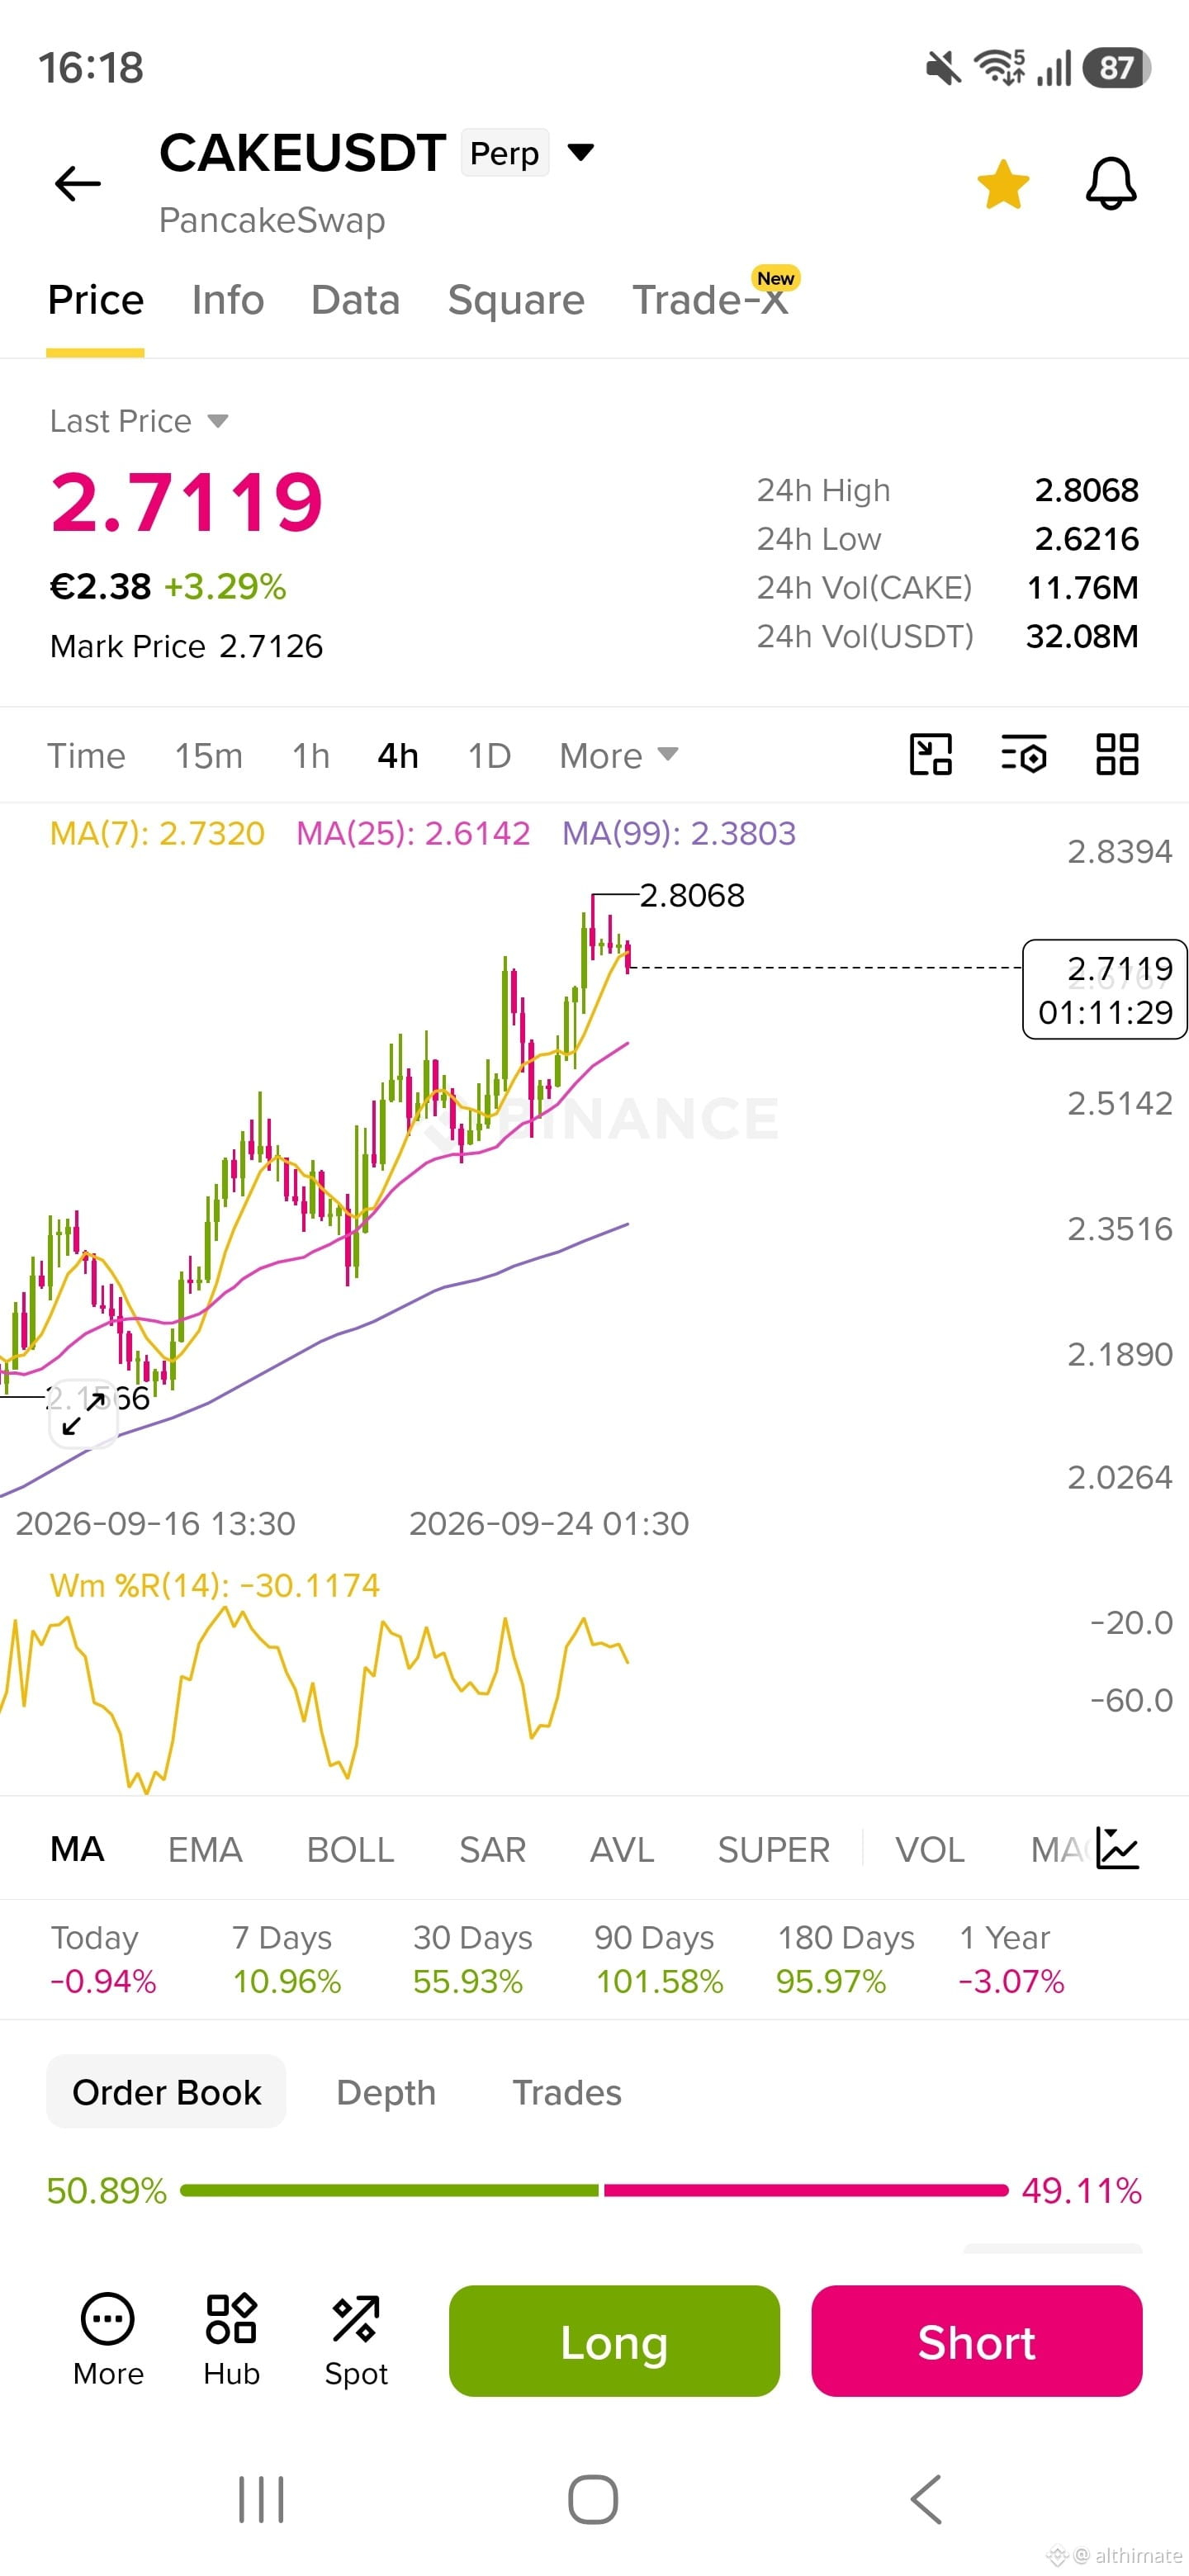Switch to the Depth tab
Image resolution: width=1189 pixels, height=2576 pixels.
pyautogui.click(x=386, y=2092)
